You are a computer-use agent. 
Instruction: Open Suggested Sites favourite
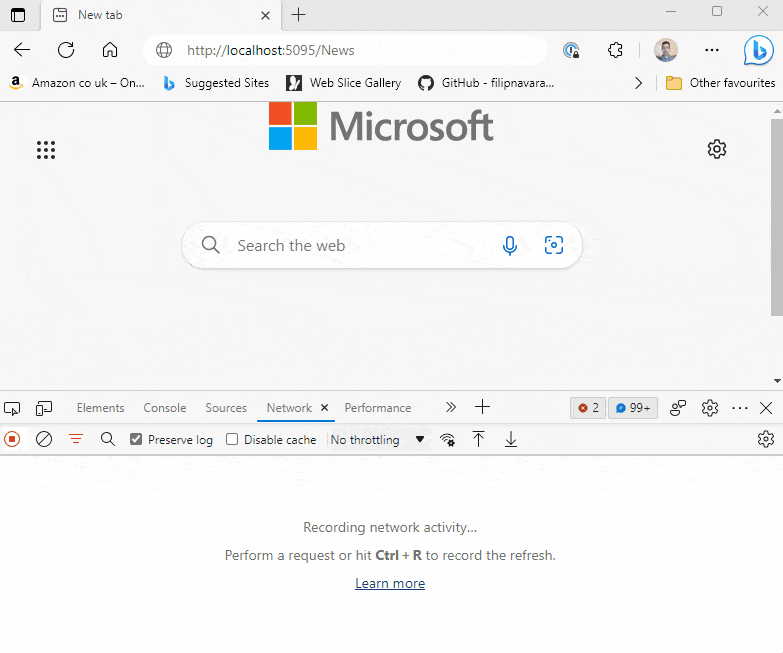[x=216, y=83]
